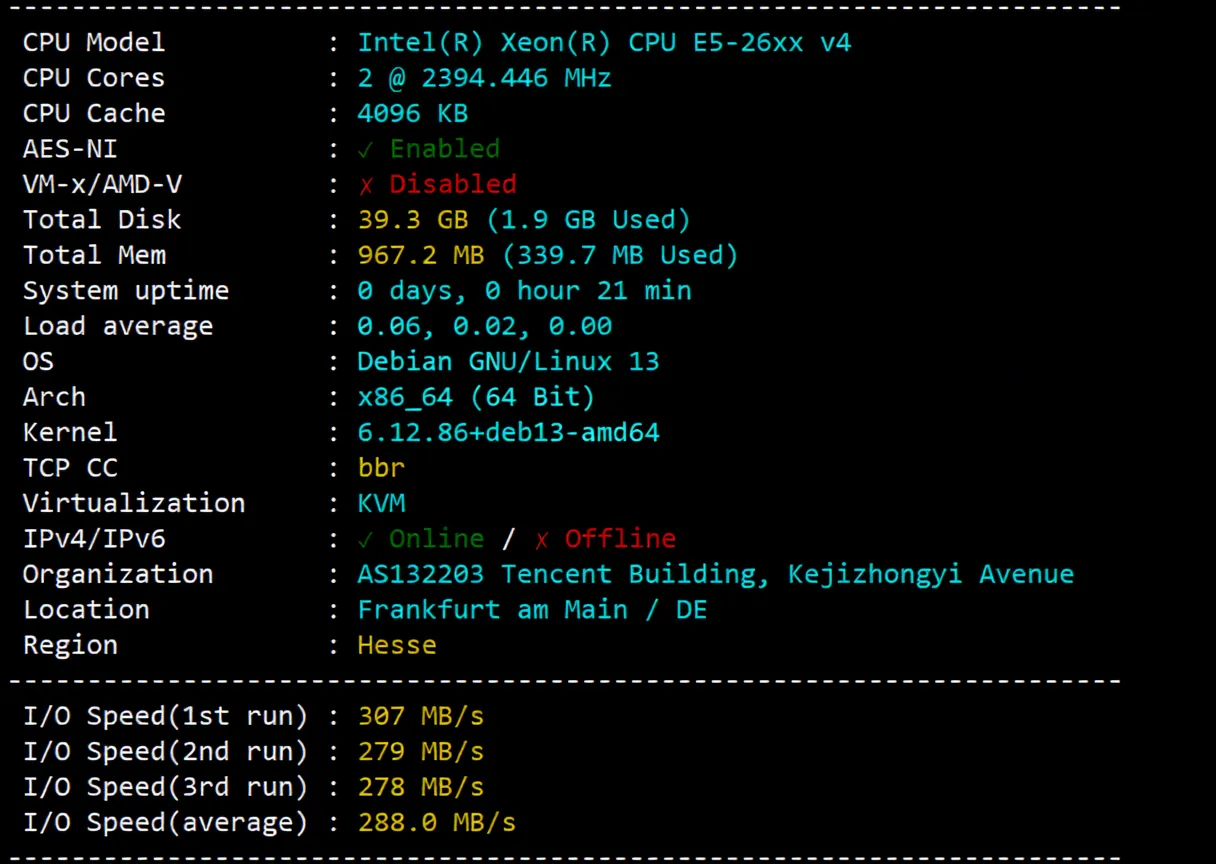Viewport: 1216px width, 864px height.
Task: Click the red 'Offline' IPv6 status
Action: pos(620,539)
